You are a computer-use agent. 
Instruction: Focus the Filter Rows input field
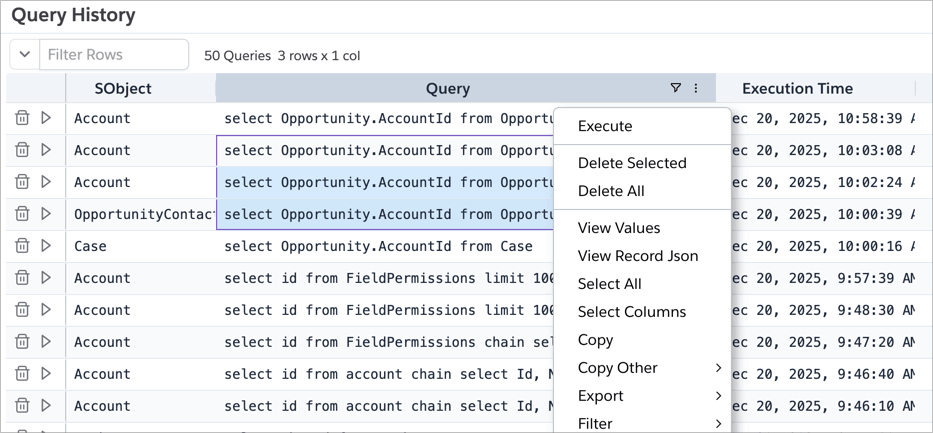[x=113, y=55]
